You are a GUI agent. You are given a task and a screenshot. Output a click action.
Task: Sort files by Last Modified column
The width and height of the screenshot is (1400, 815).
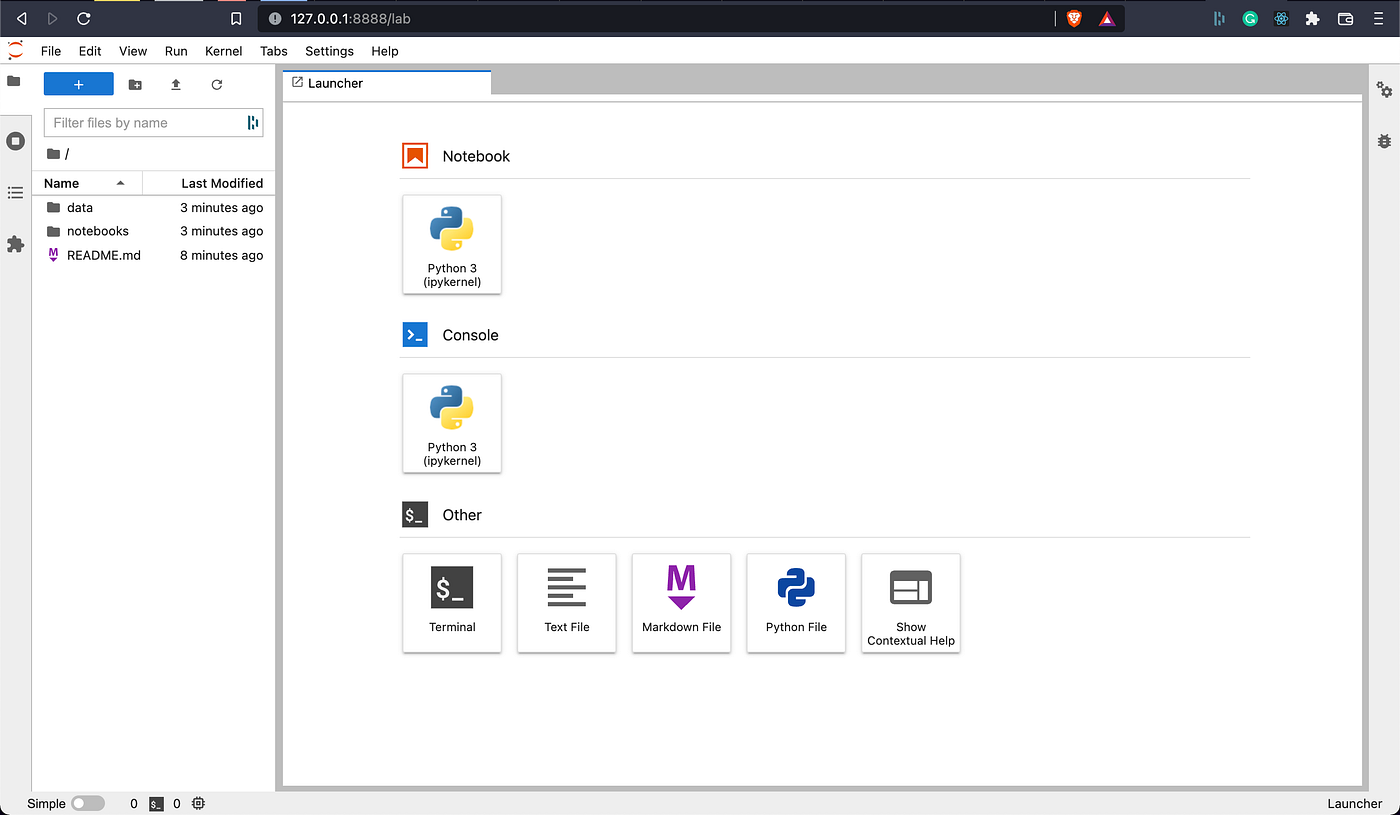209,183
